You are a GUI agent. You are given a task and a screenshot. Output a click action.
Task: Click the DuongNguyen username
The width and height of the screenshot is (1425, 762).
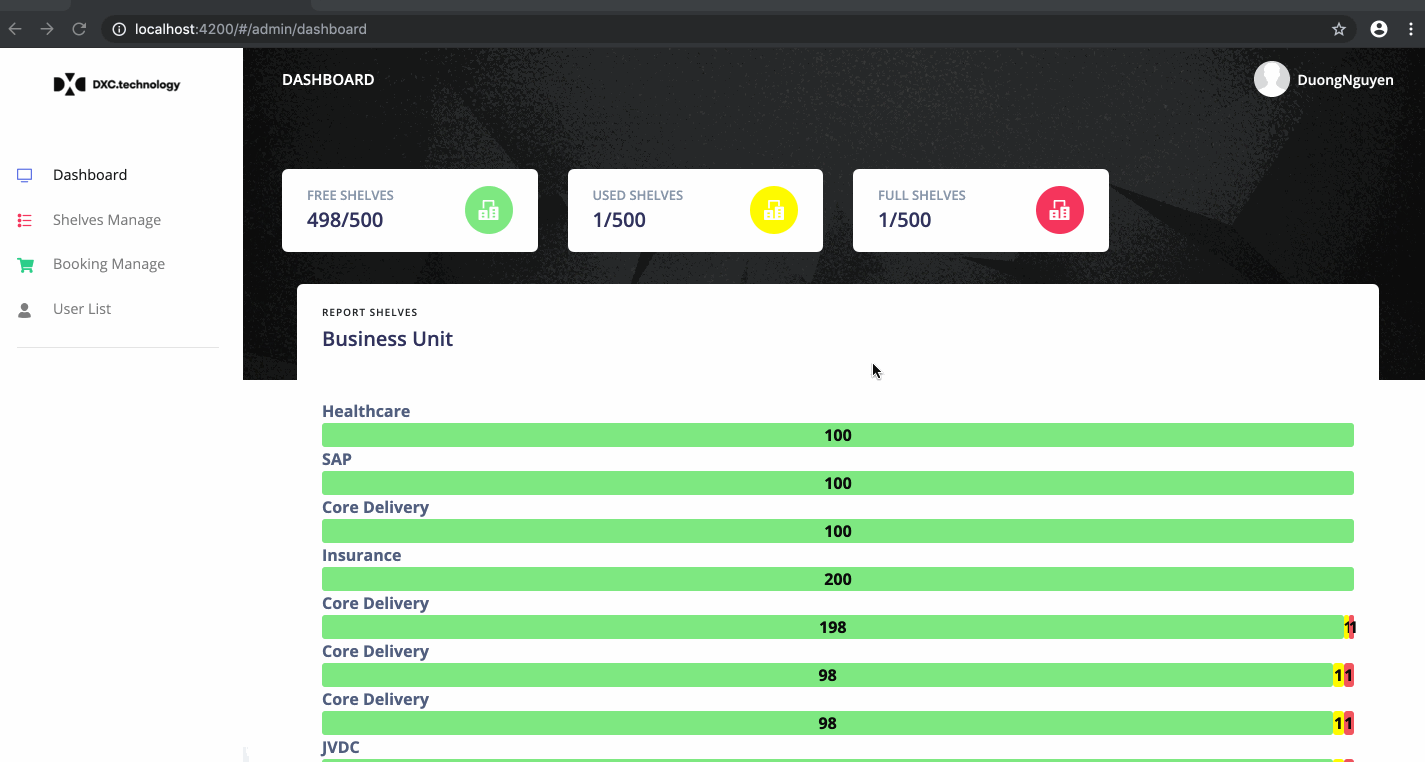click(x=1345, y=80)
